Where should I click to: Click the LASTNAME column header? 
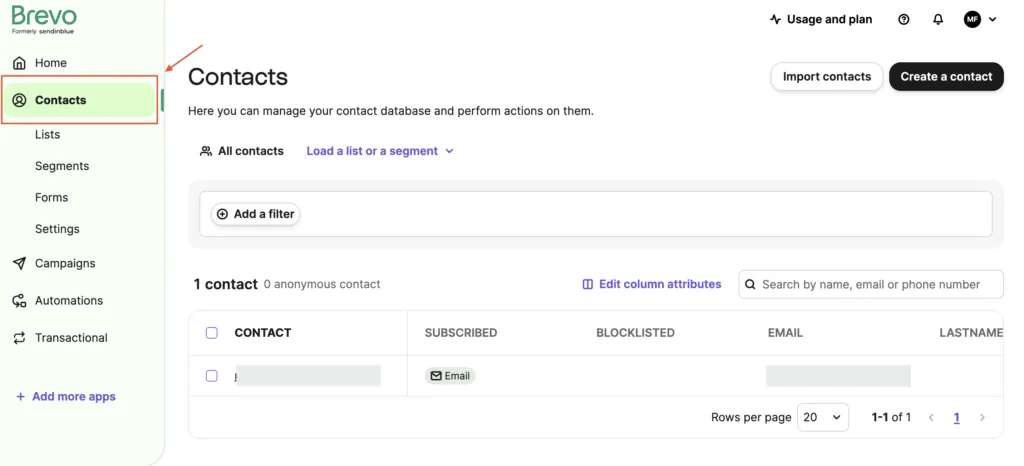point(971,333)
